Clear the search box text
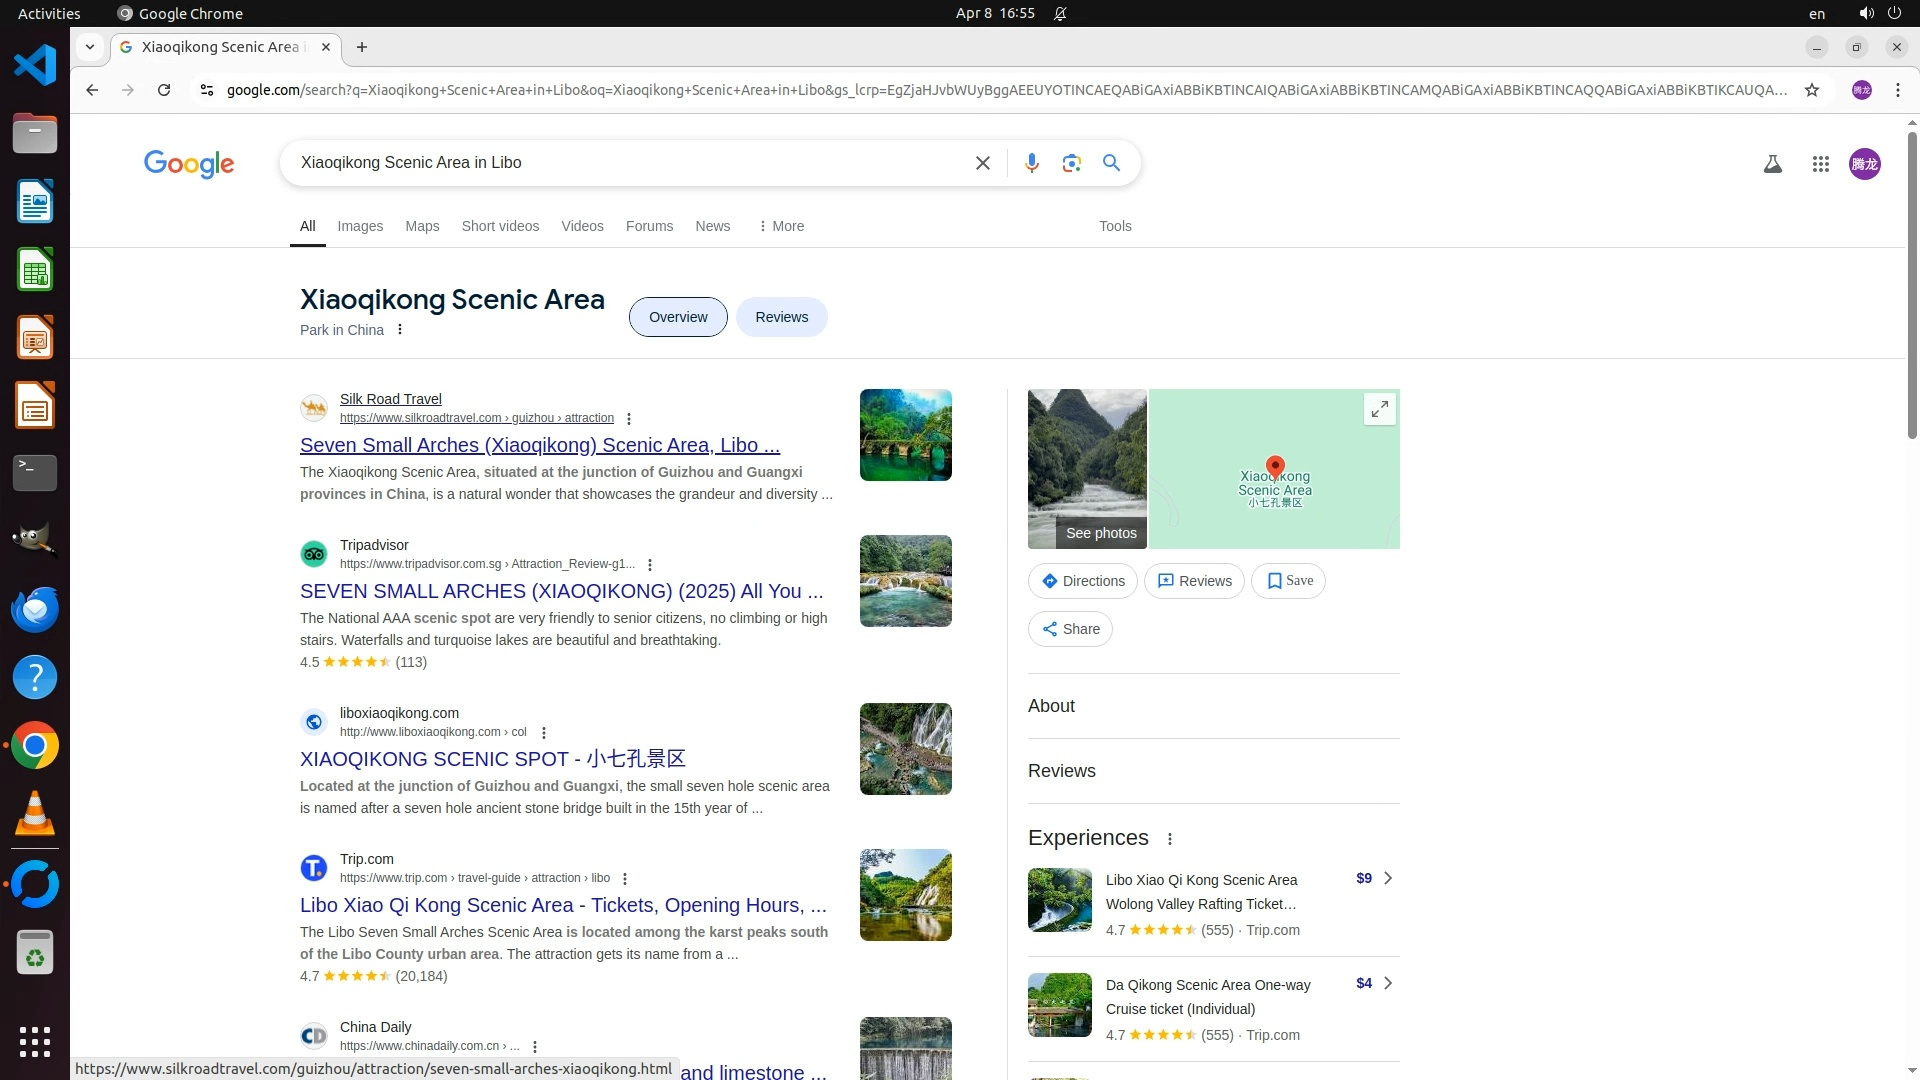The width and height of the screenshot is (1920, 1080). (x=982, y=163)
